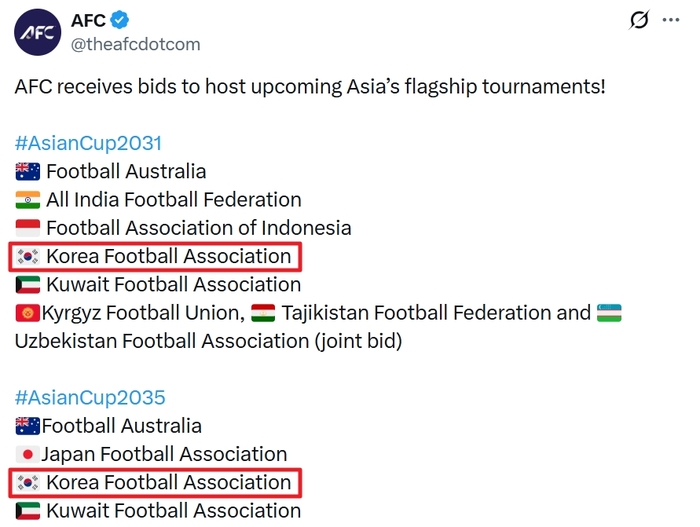Select the "All India Football Federation" text
The image size is (700, 527).
173,200
